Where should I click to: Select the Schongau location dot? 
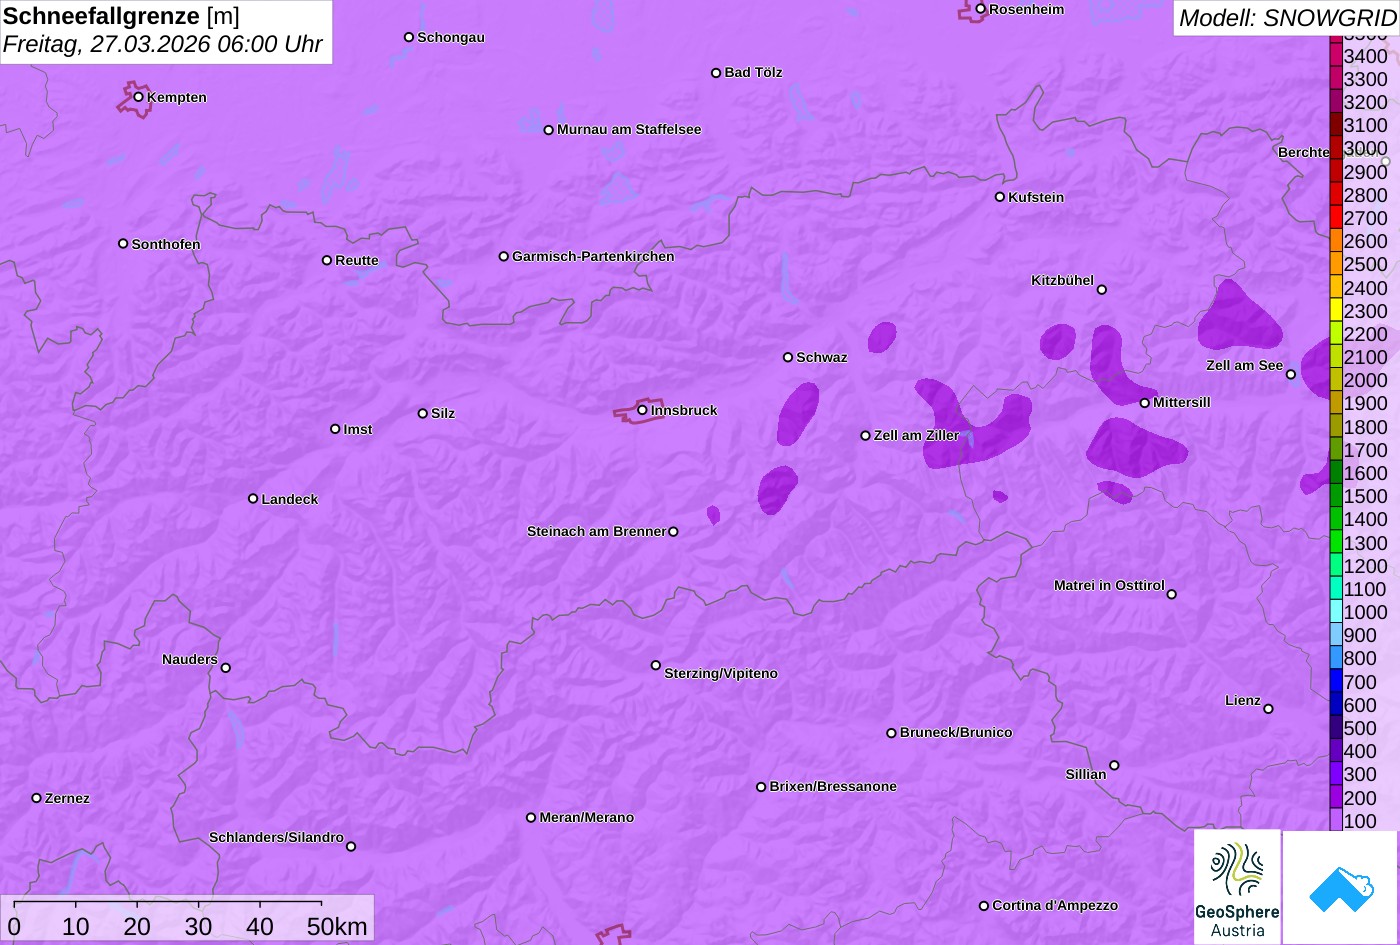click(409, 37)
